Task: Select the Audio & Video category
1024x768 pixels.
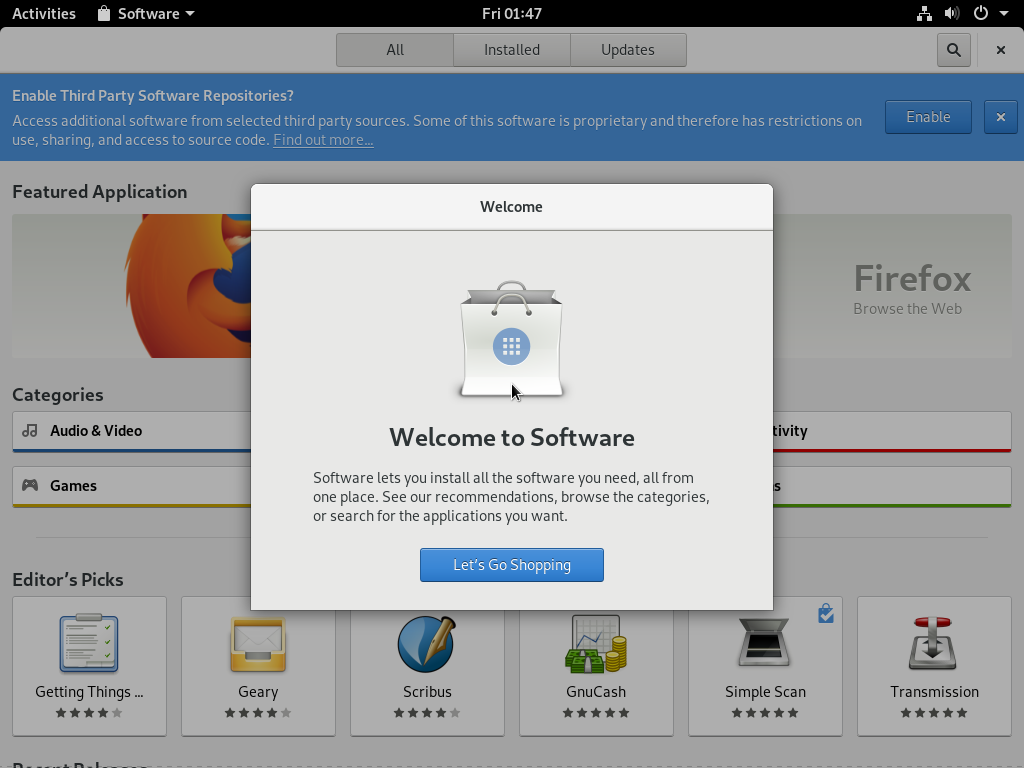Action: (x=131, y=431)
